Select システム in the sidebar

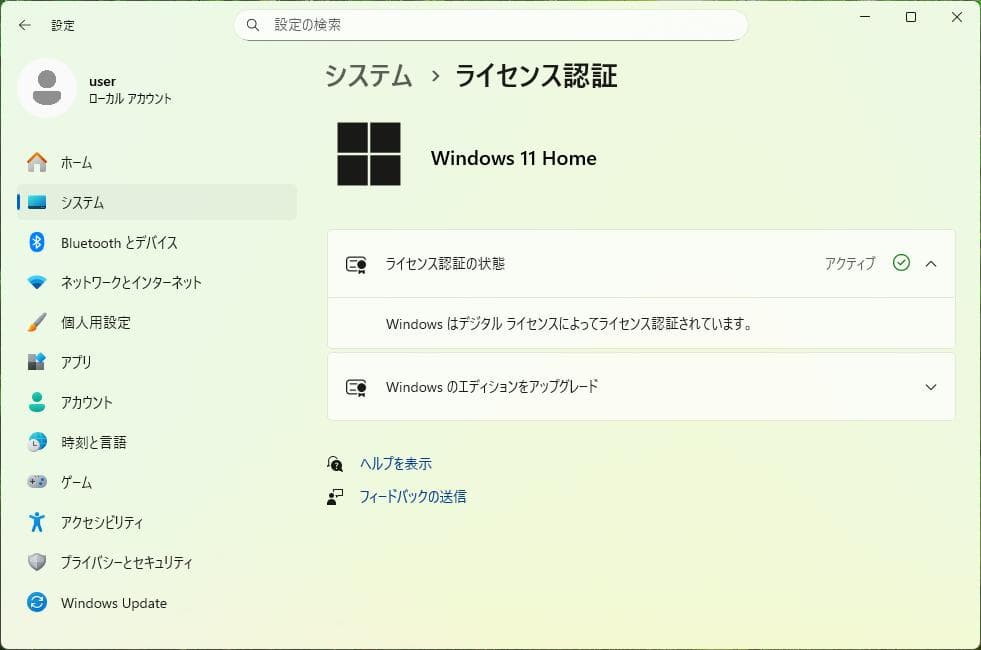157,202
